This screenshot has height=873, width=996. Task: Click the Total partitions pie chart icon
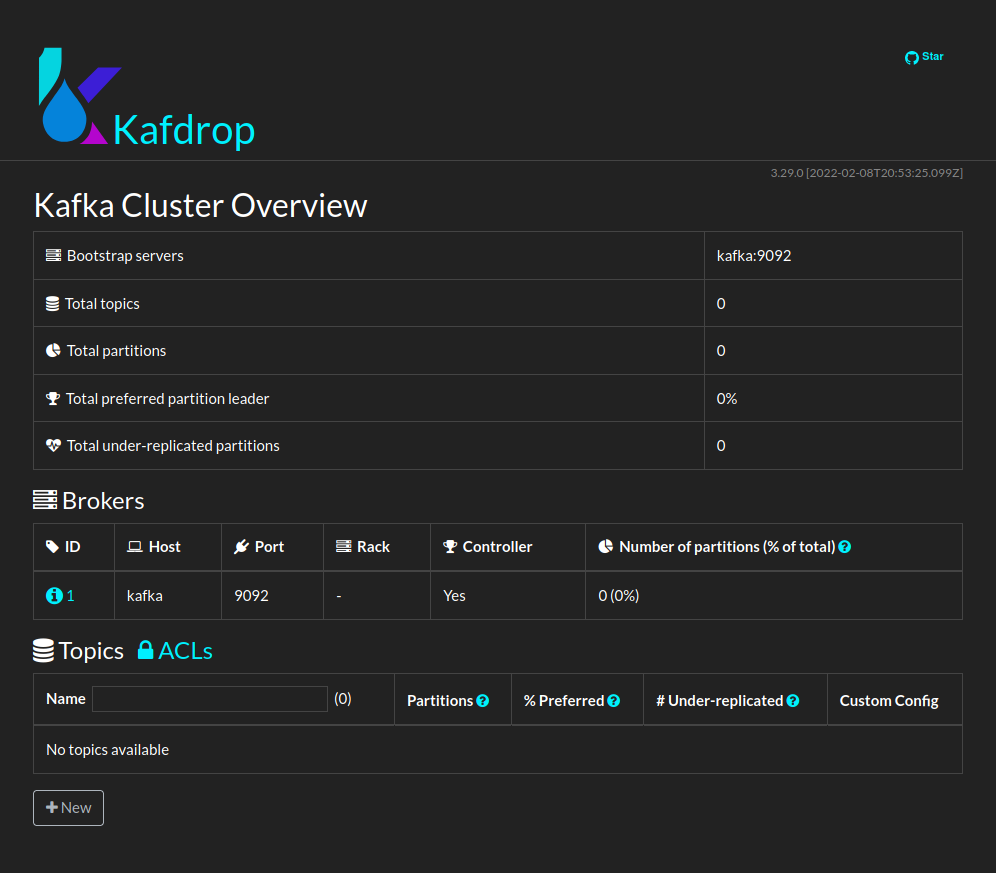pos(53,351)
